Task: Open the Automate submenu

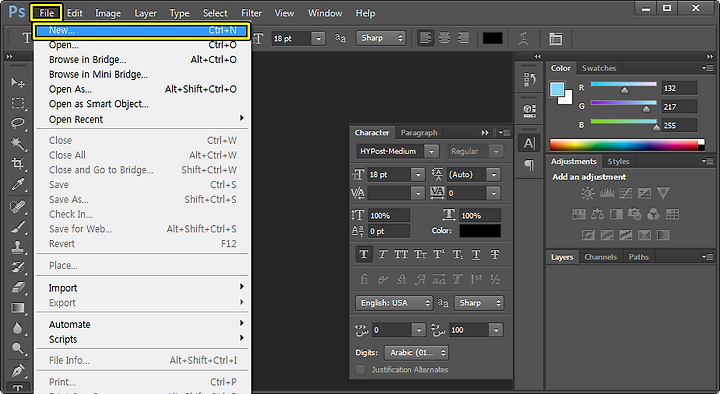Action: tap(142, 324)
